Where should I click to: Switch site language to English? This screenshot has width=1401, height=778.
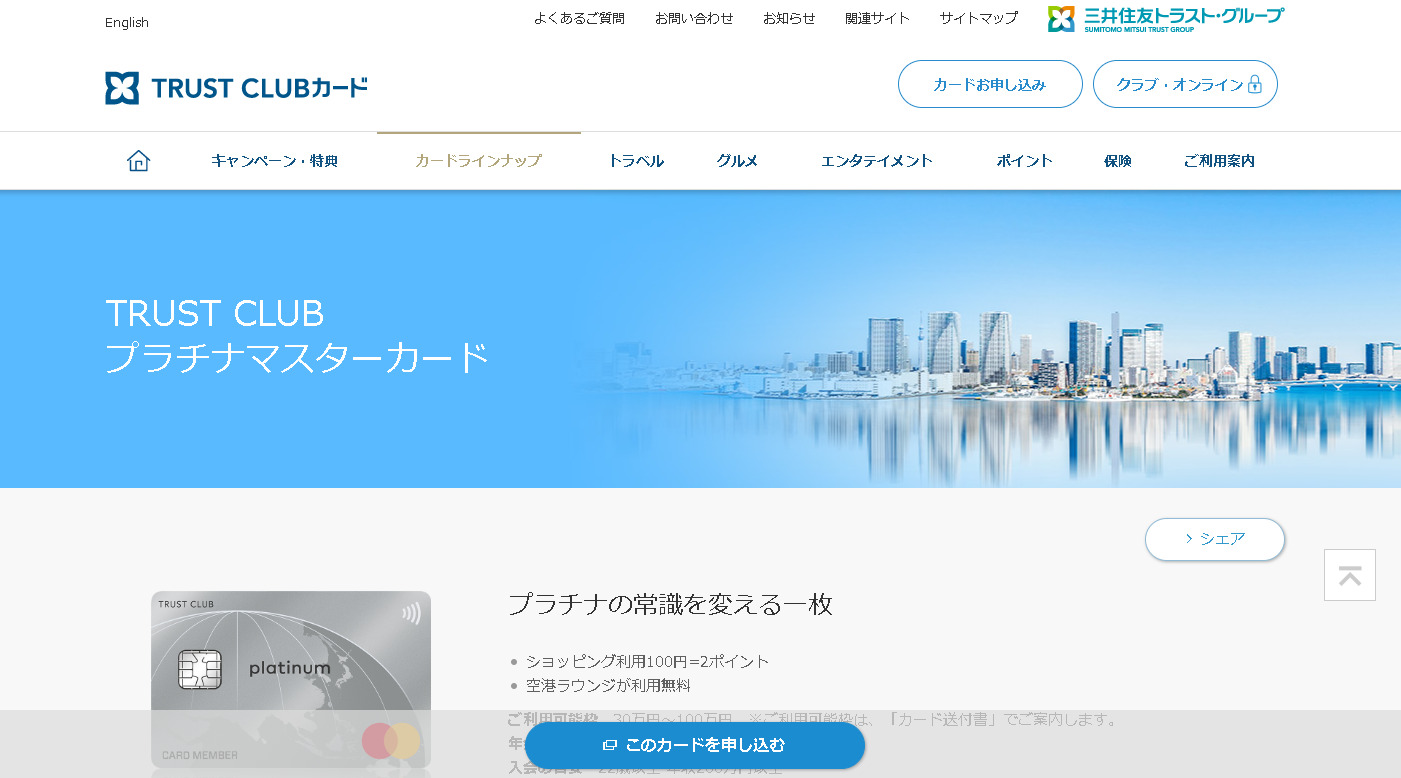click(x=127, y=22)
